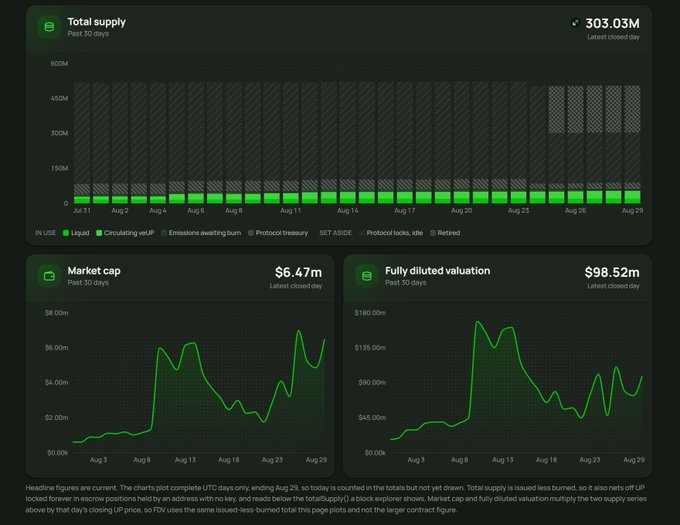Click Aug 29 on the valuation chart
This screenshot has width=680, height=525.
coord(634,460)
